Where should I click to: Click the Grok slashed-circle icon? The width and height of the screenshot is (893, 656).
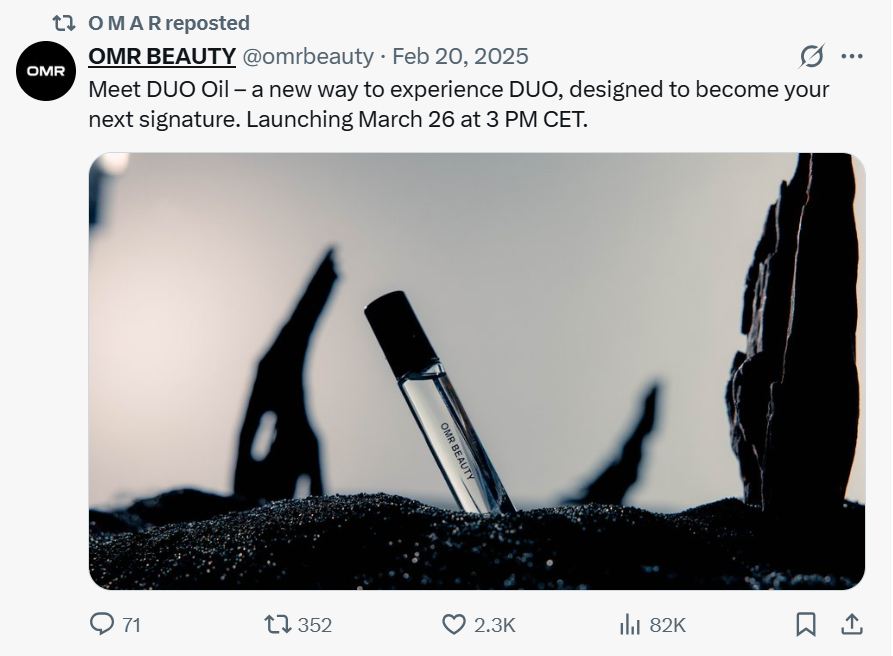coord(812,56)
